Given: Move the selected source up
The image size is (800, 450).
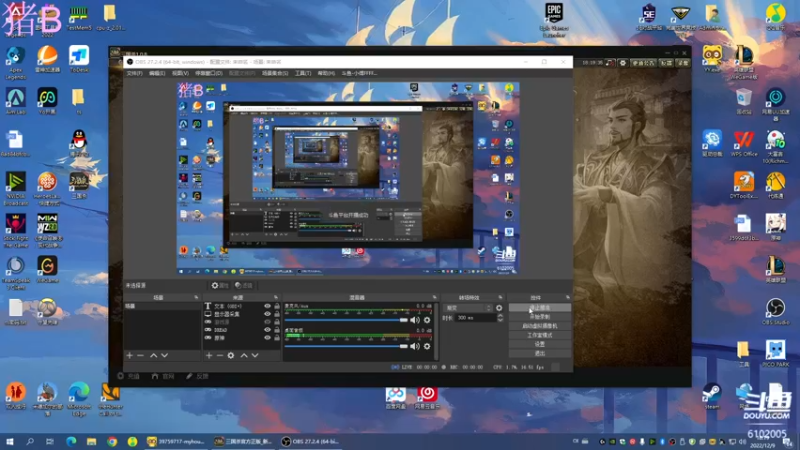Looking at the screenshot, I should (244, 355).
